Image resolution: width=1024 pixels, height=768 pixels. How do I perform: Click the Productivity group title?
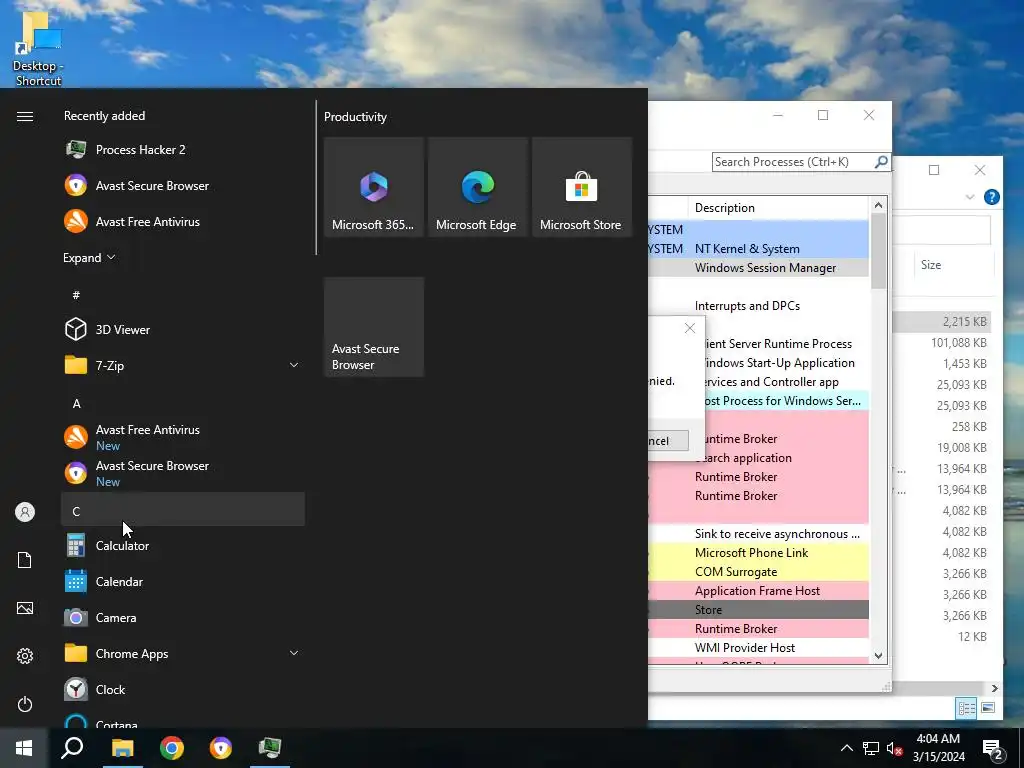355,117
